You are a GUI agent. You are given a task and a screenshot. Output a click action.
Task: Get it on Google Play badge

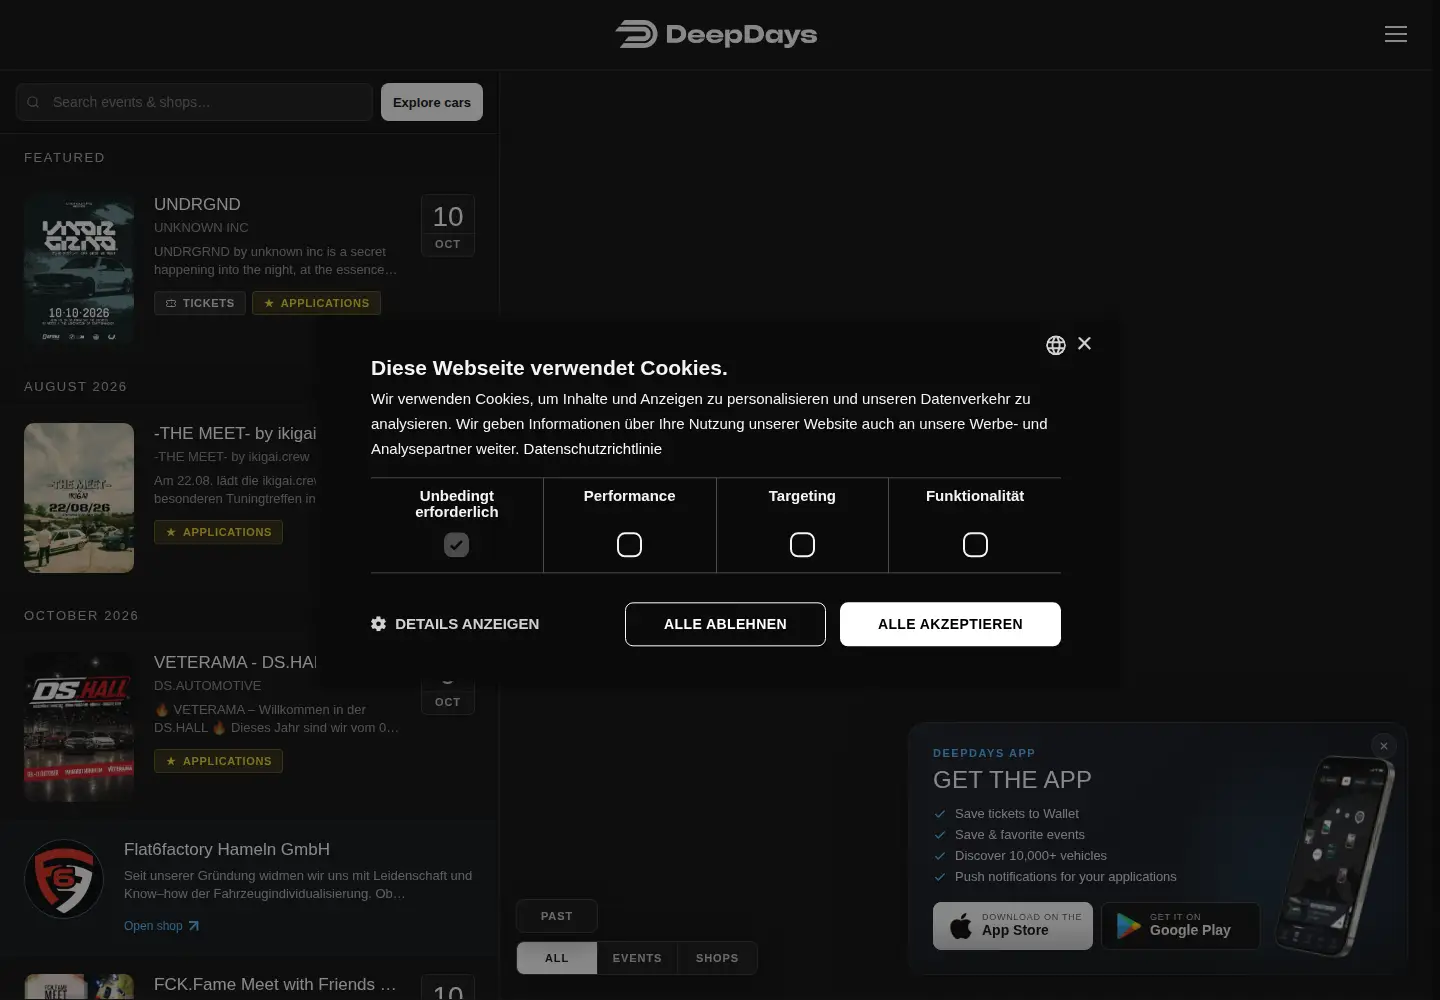click(1181, 926)
